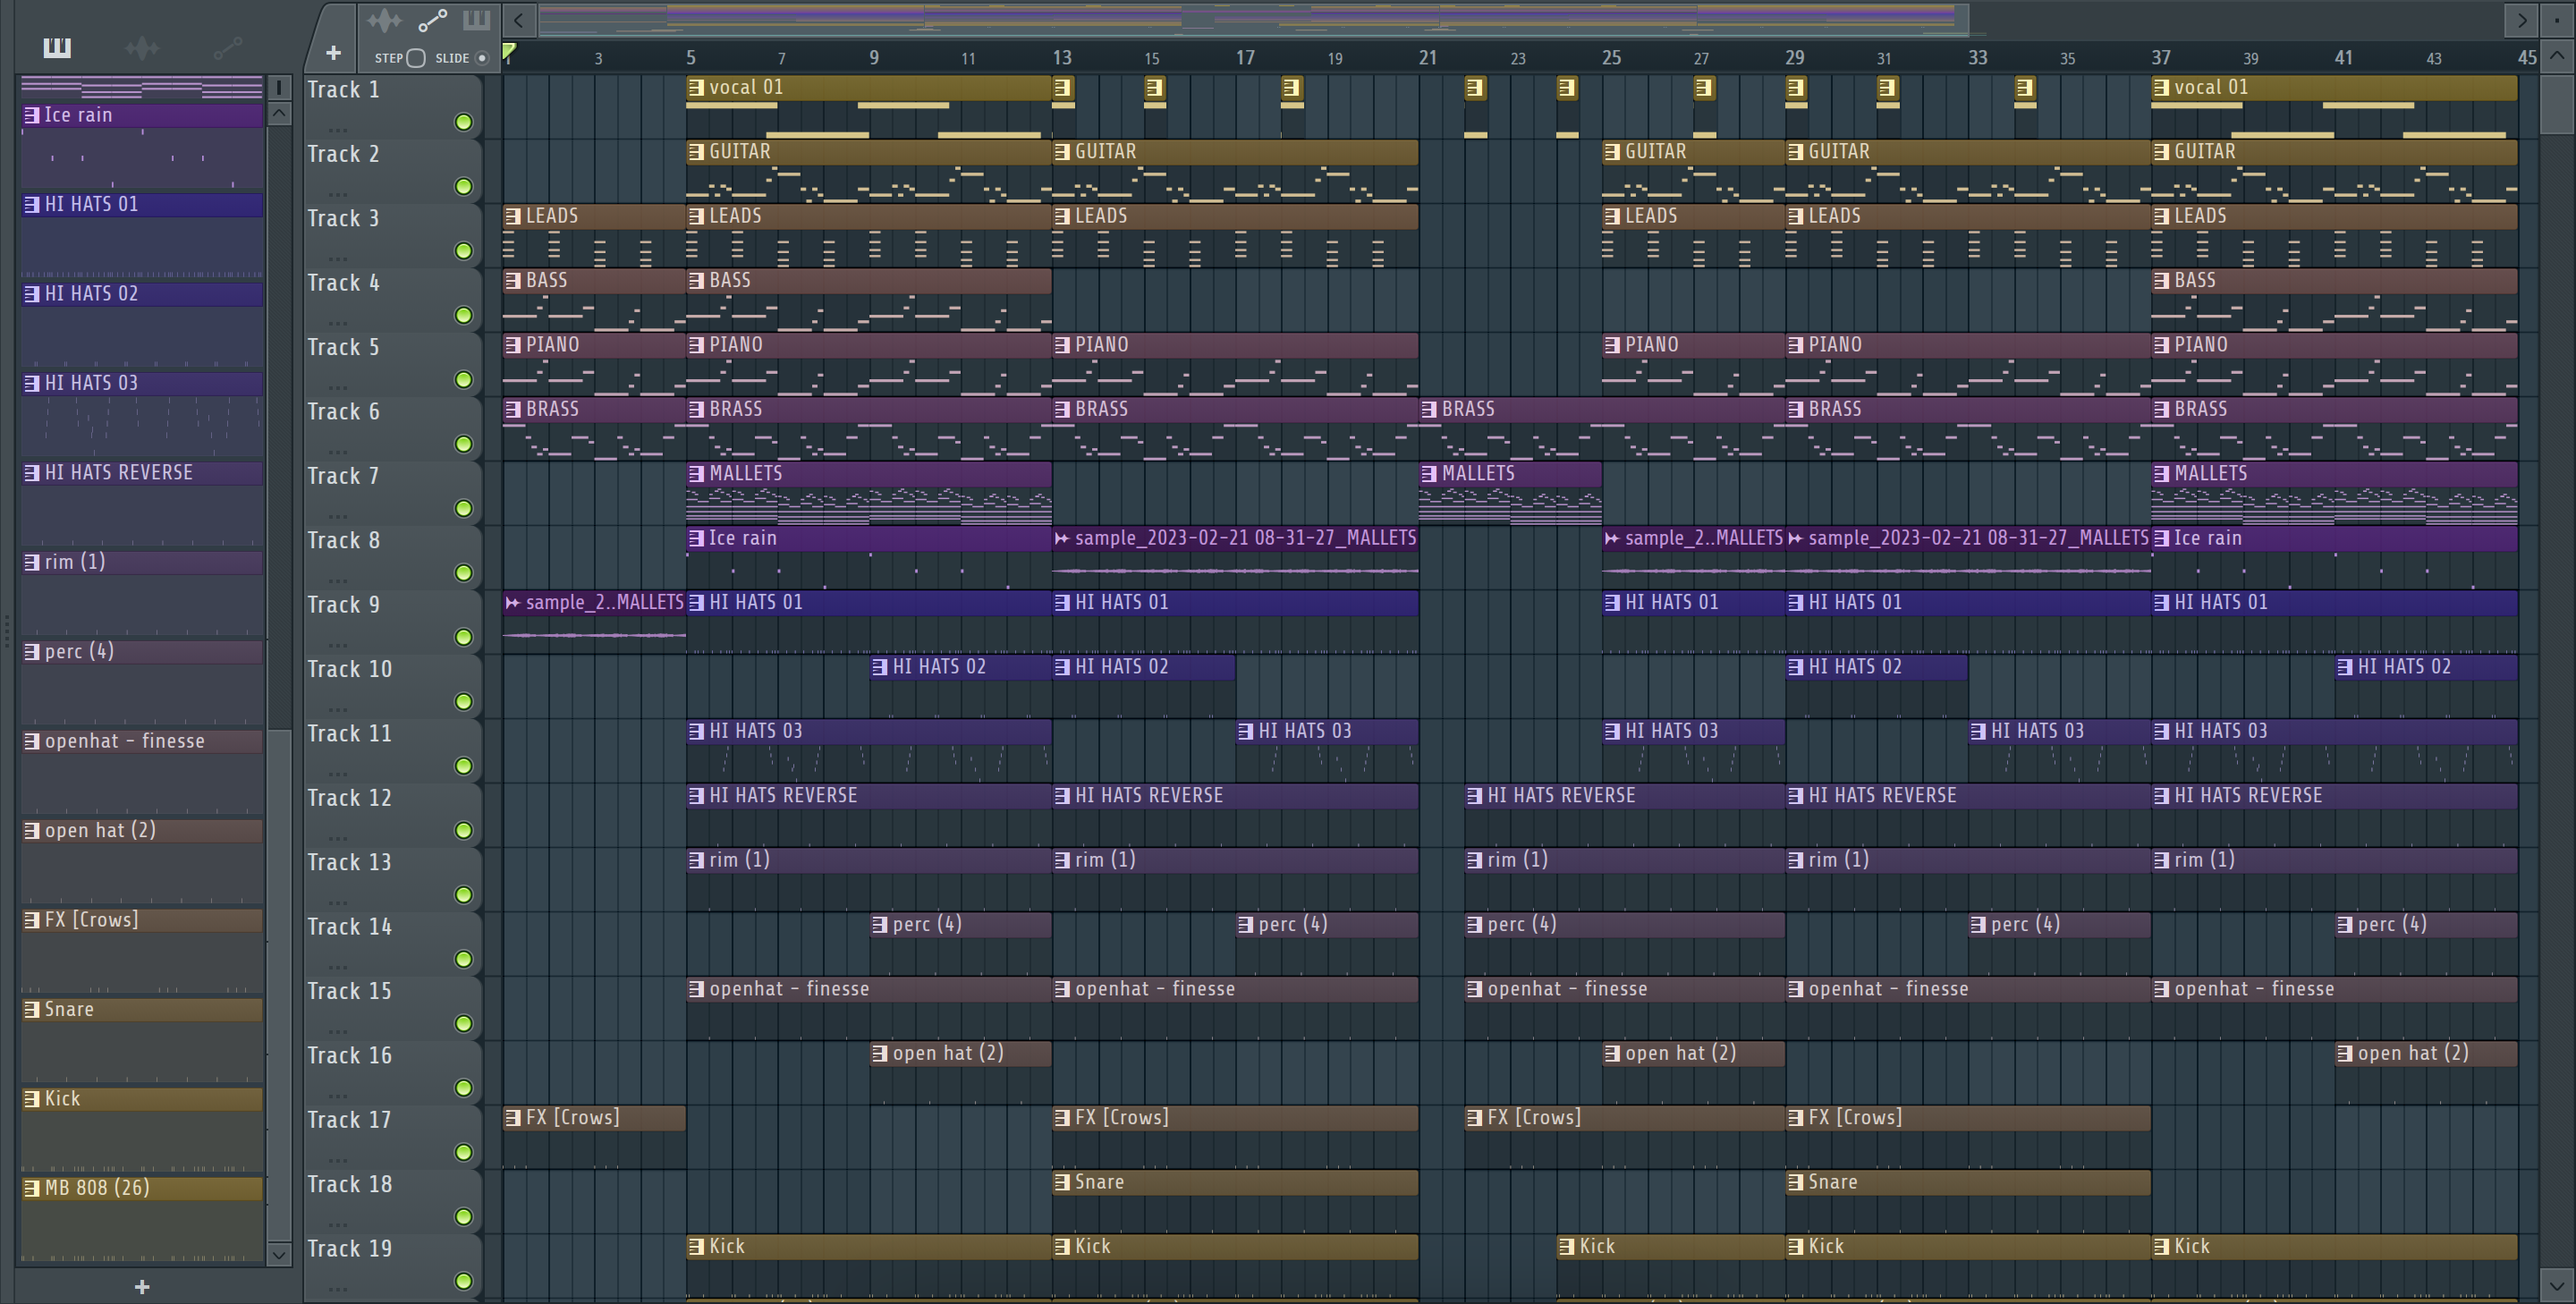Open Track 3 options via its three dots
2576x1304 pixels.
[338, 258]
